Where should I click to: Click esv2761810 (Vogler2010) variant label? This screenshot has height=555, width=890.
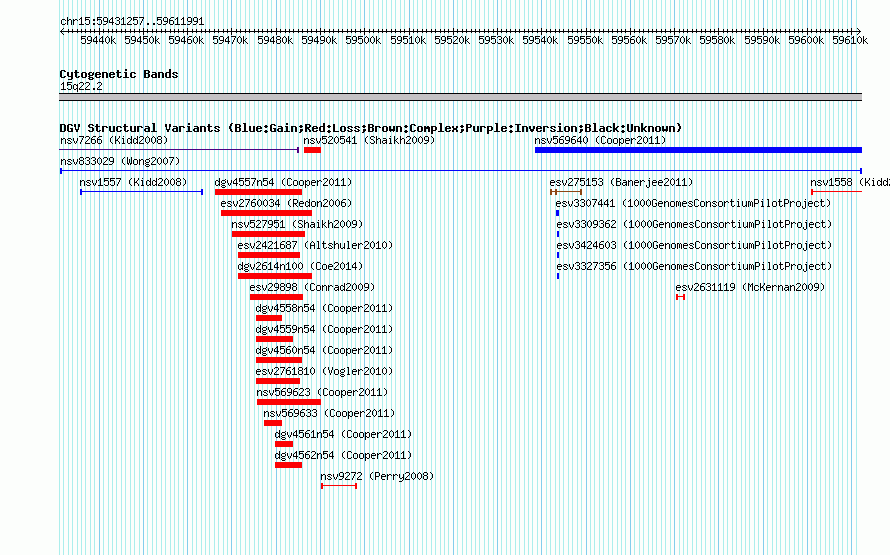point(324,371)
